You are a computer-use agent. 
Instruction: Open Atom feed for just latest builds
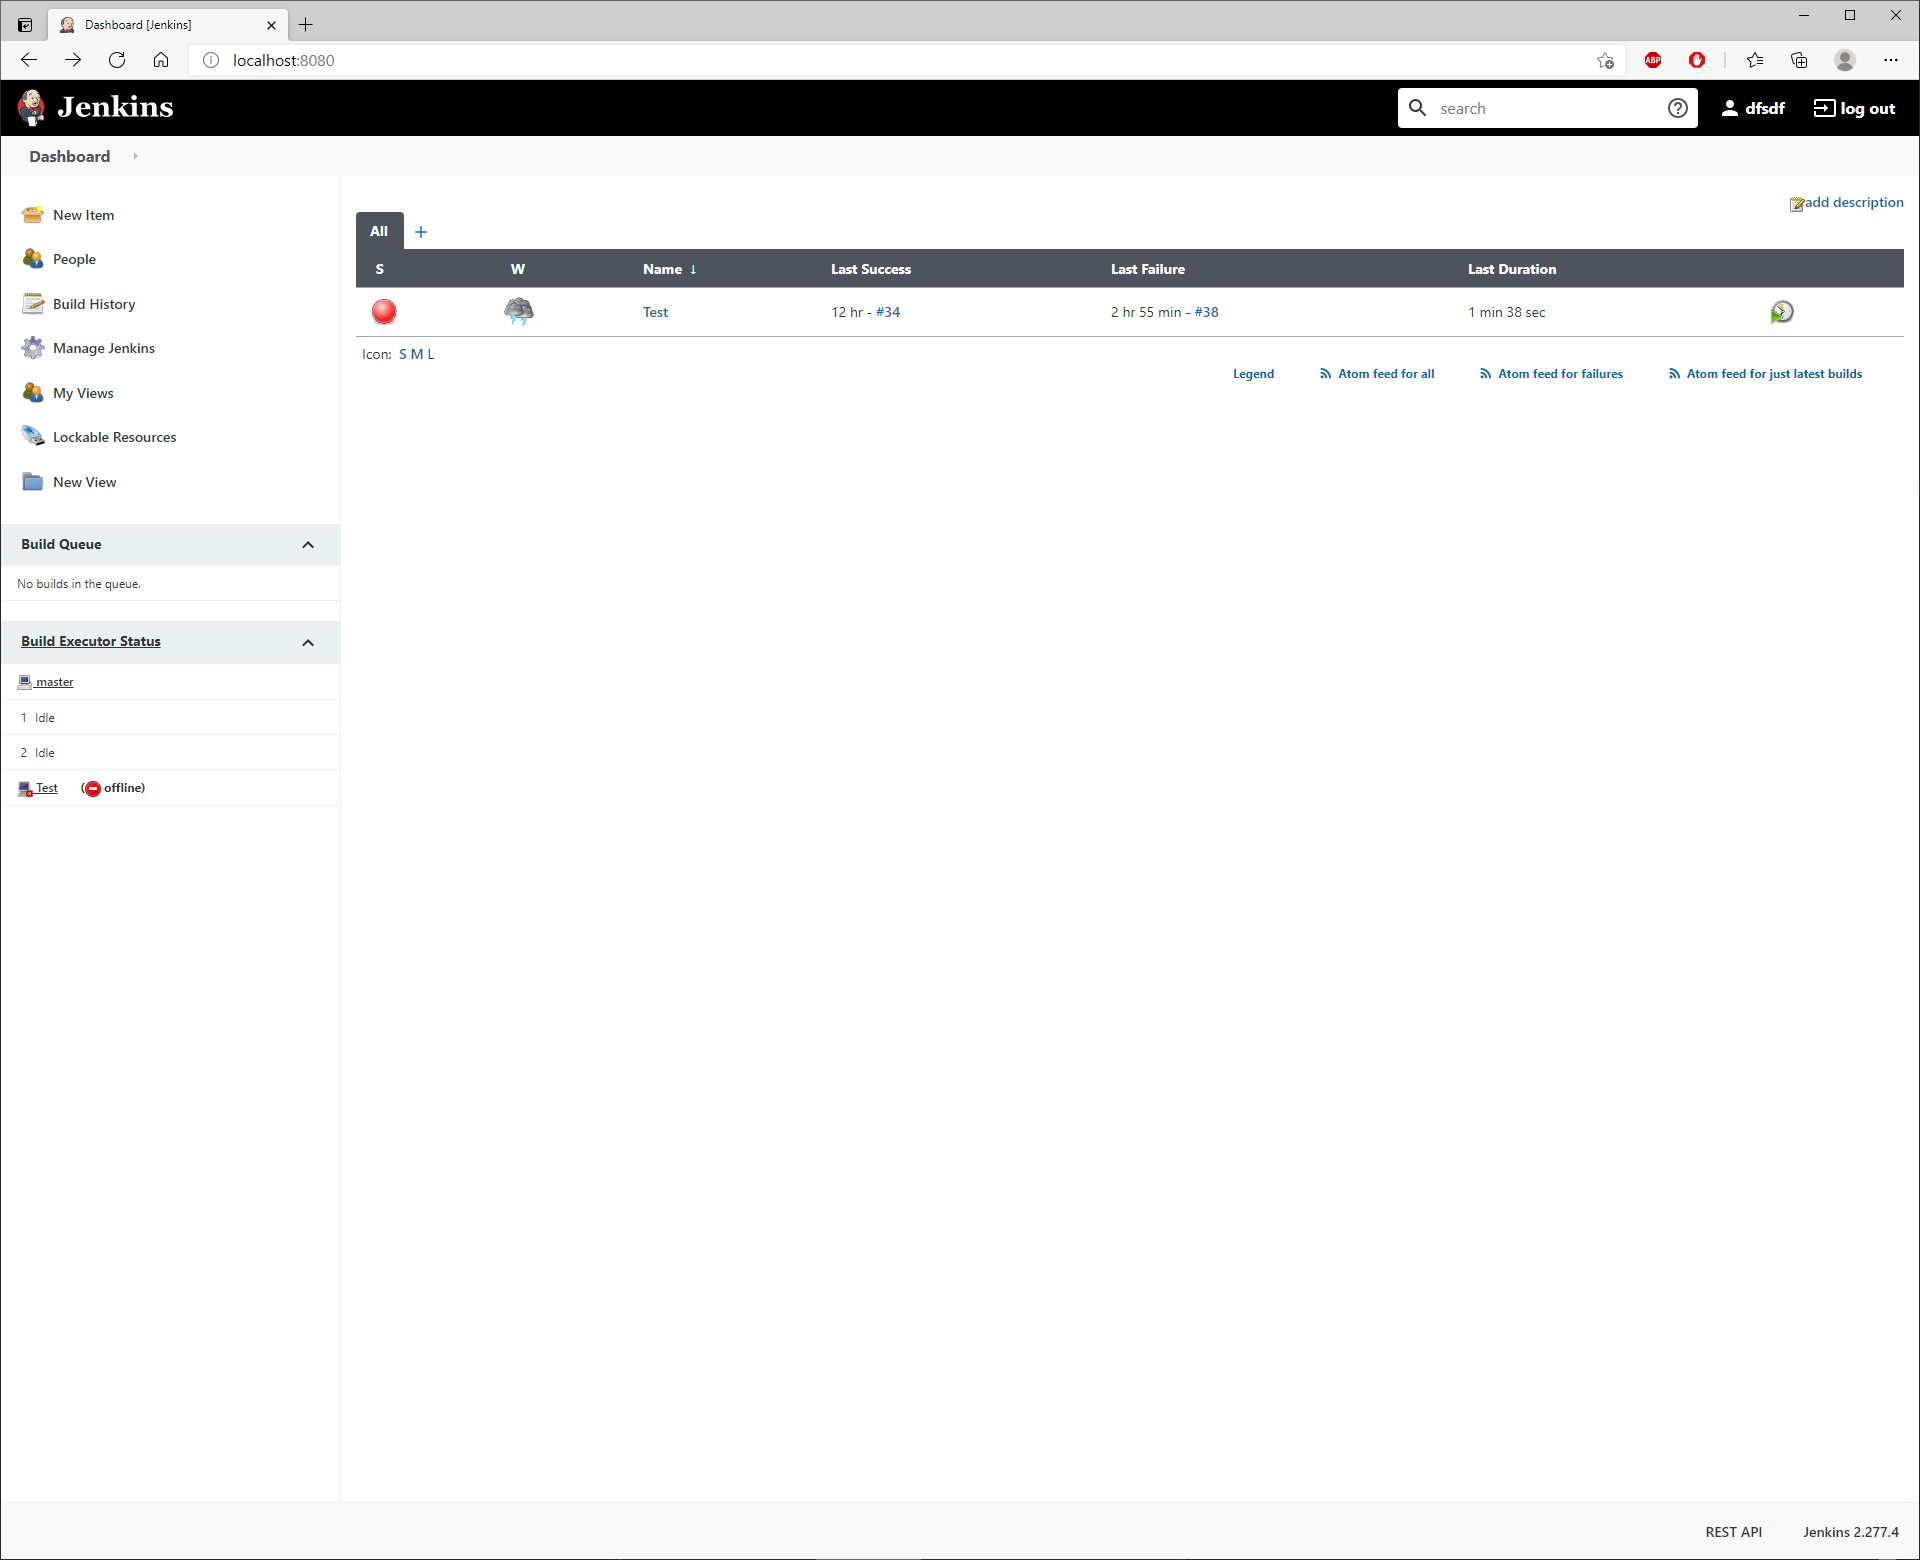[1764, 374]
